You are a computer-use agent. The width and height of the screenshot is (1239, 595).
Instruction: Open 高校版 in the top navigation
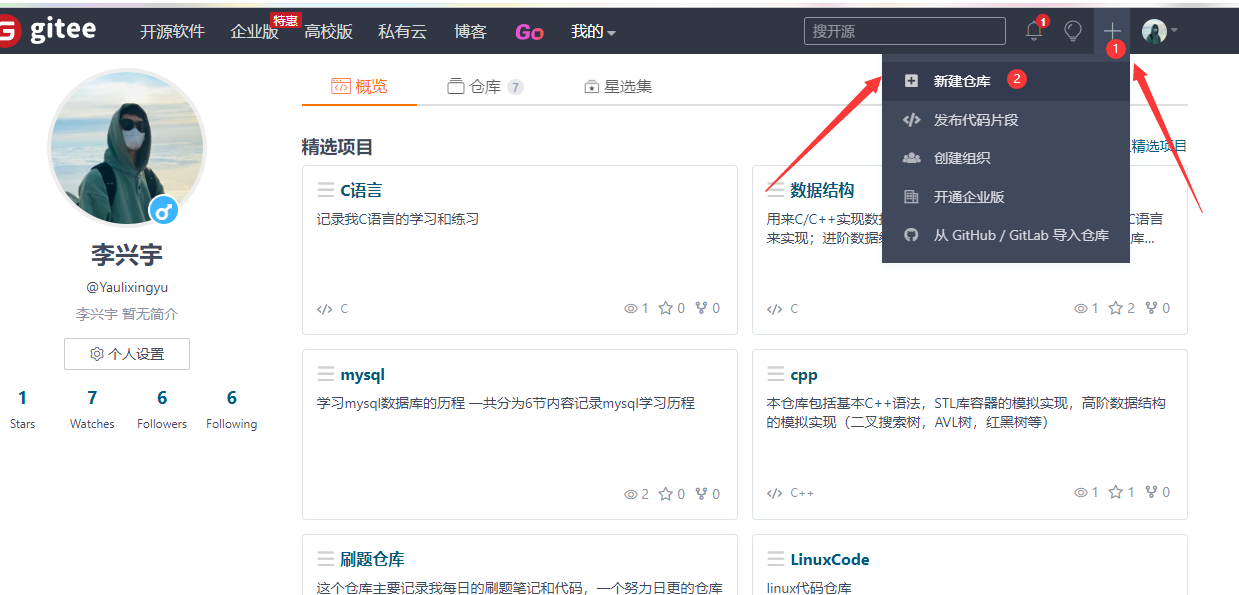coord(329,32)
